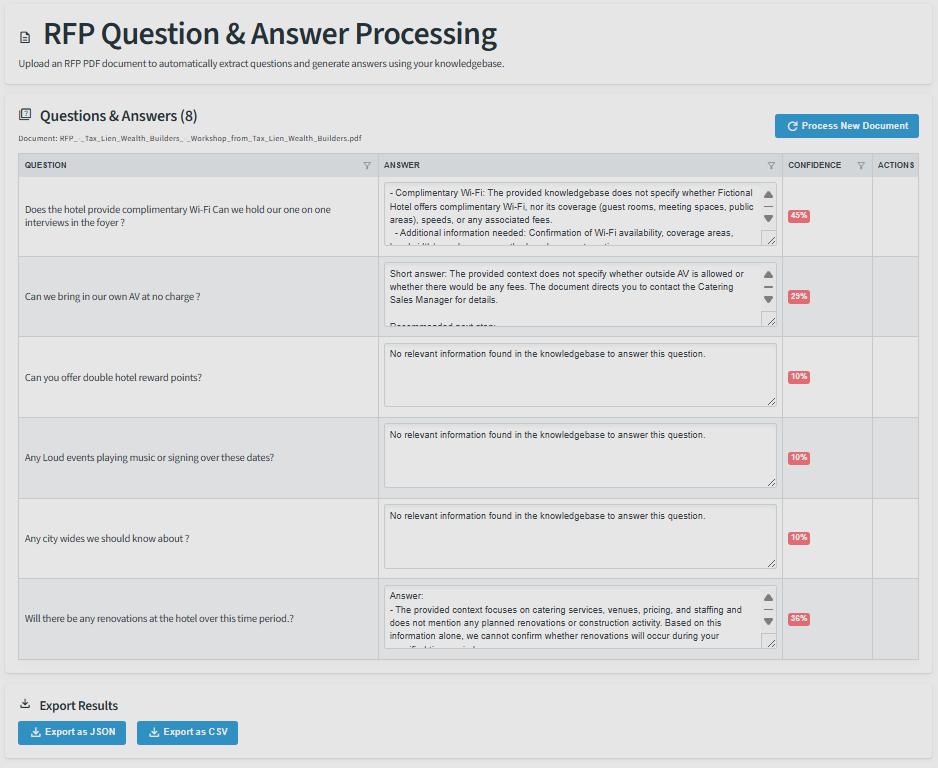Click 10% badge in loud events row

[x=799, y=458]
